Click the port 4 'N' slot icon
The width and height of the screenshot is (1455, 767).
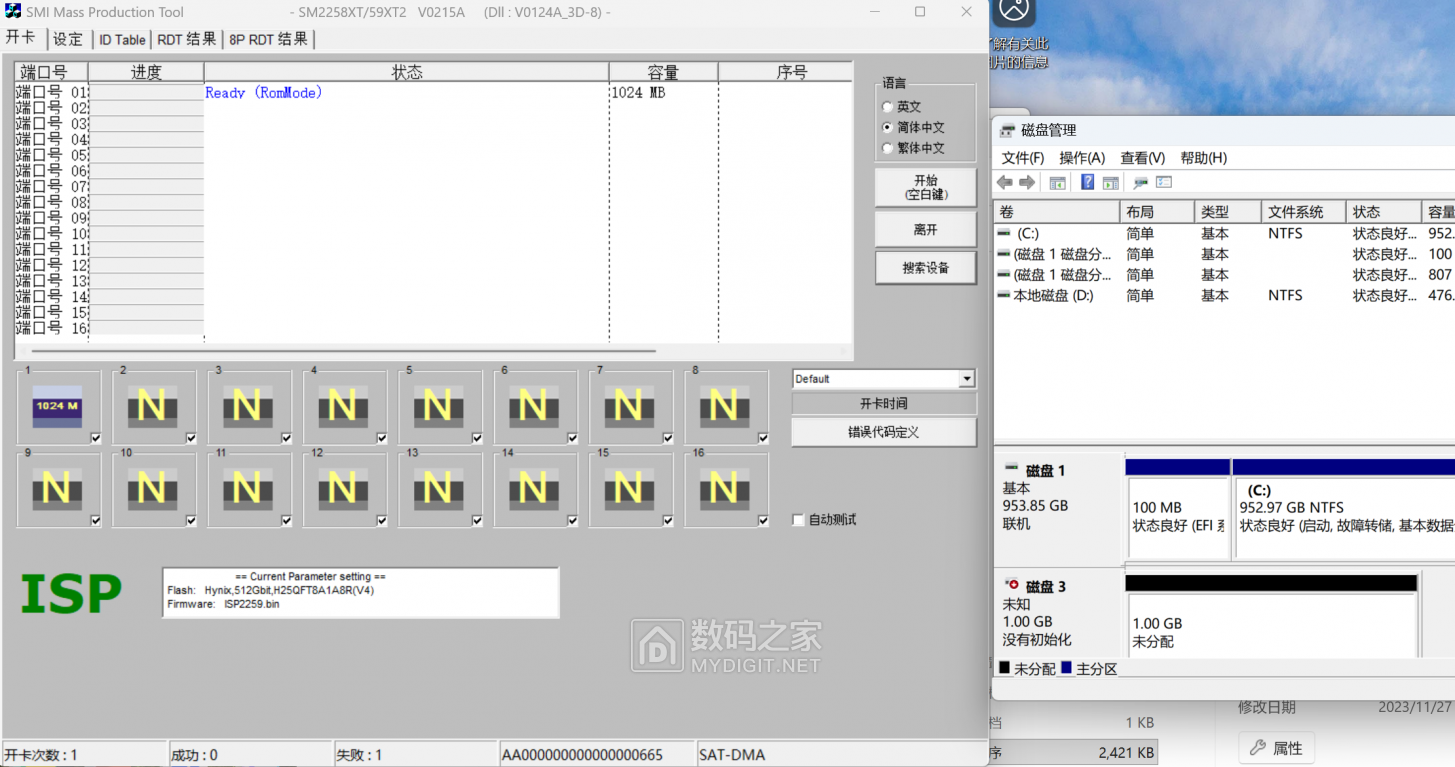pyautogui.click(x=342, y=407)
